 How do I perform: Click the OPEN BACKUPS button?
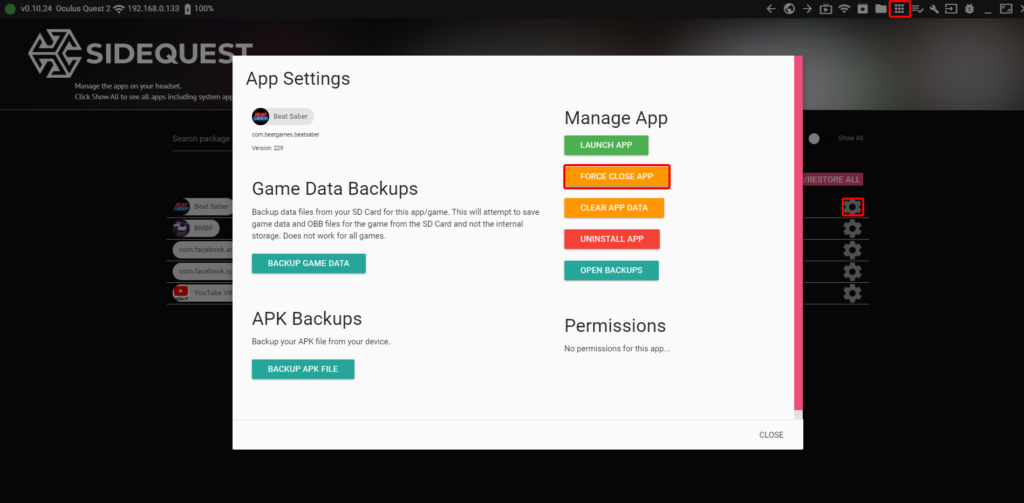611,270
